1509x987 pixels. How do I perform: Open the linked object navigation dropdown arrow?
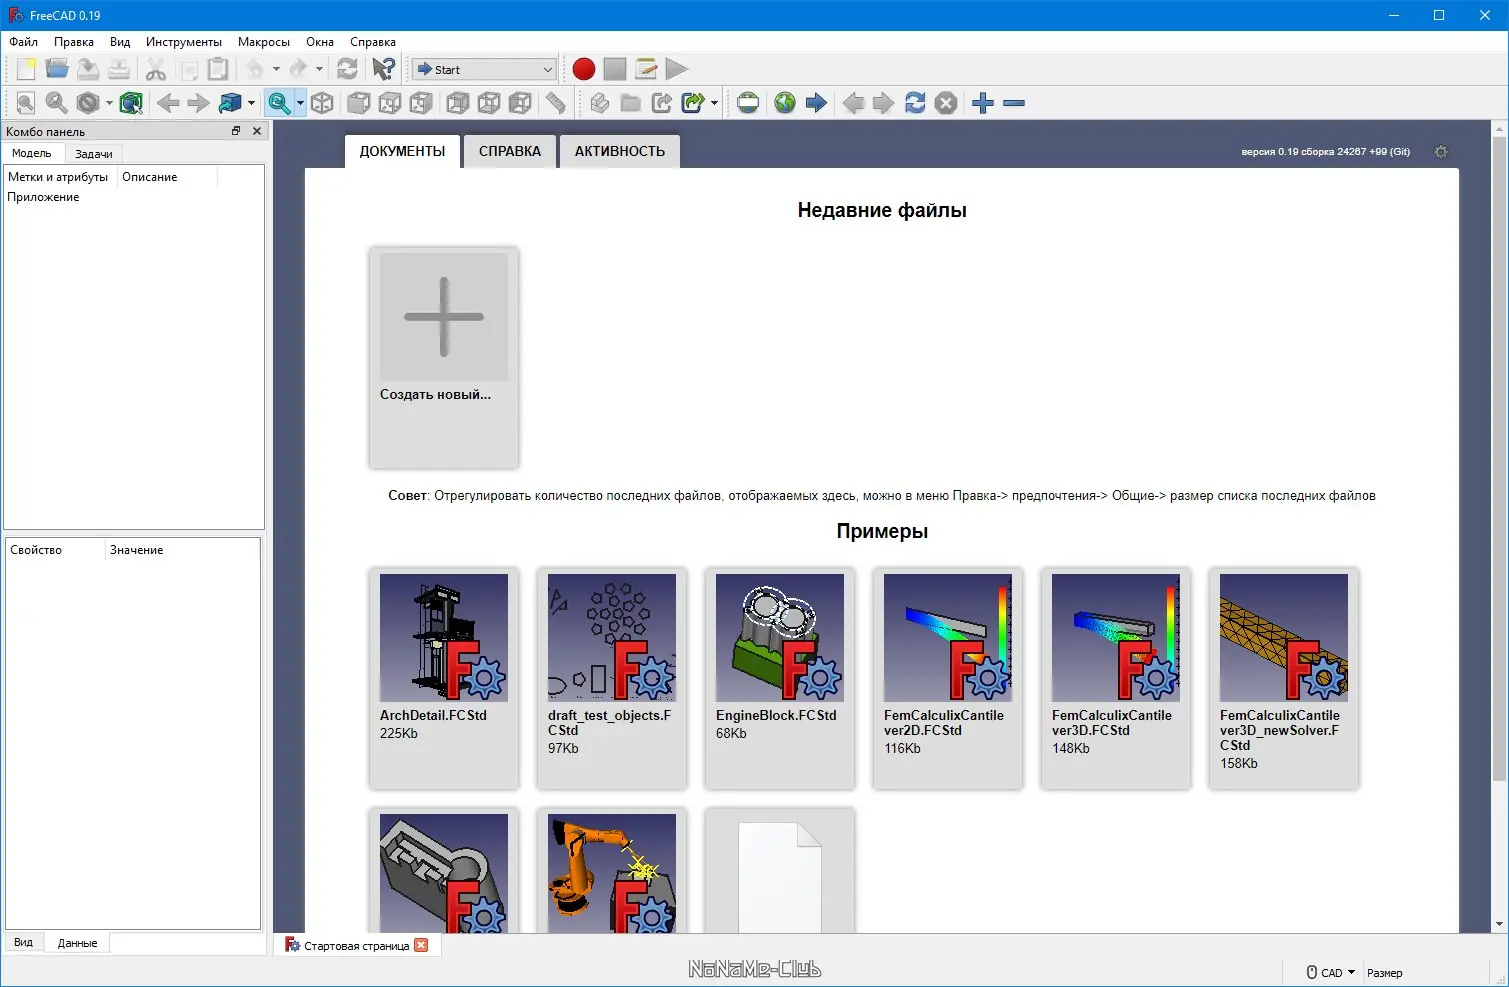251,103
